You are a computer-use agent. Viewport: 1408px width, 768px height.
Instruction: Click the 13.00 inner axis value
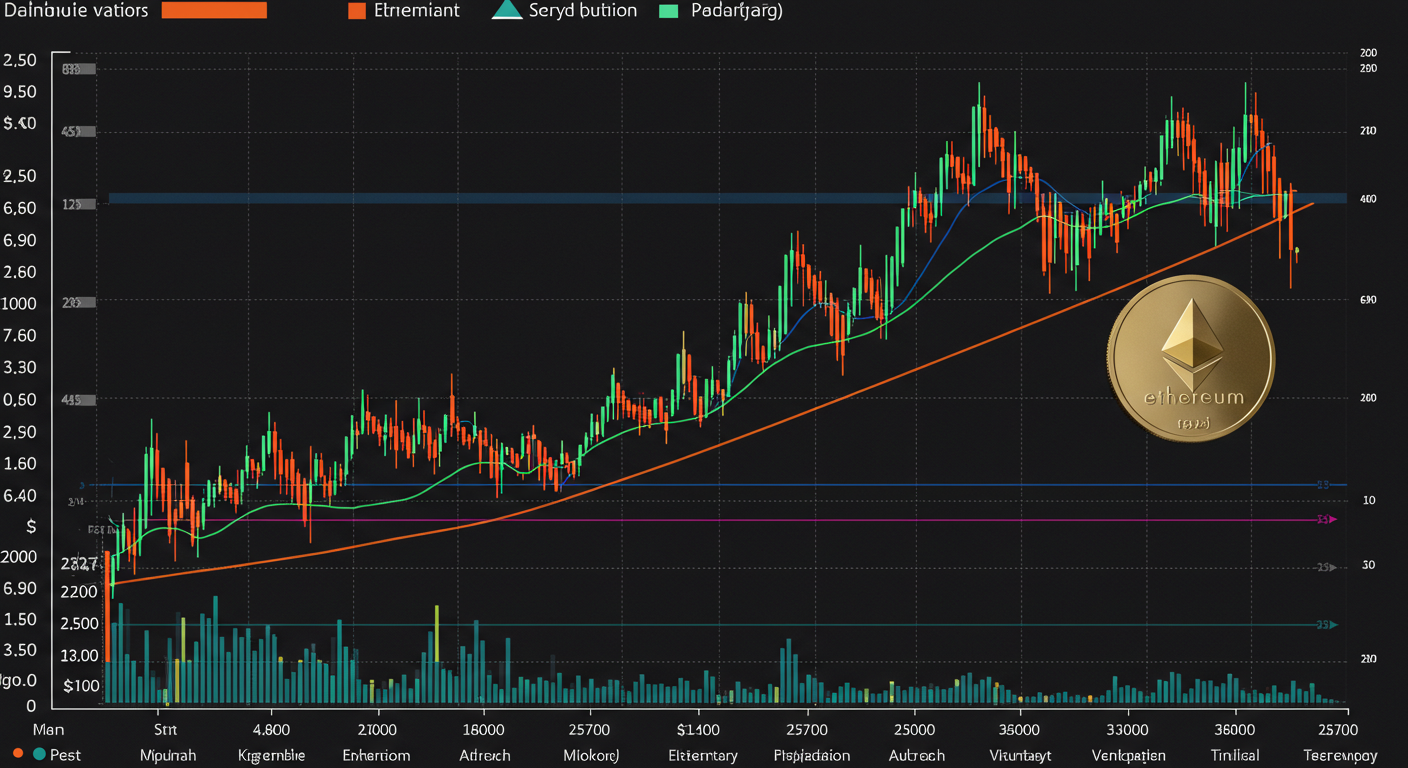[x=79, y=656]
